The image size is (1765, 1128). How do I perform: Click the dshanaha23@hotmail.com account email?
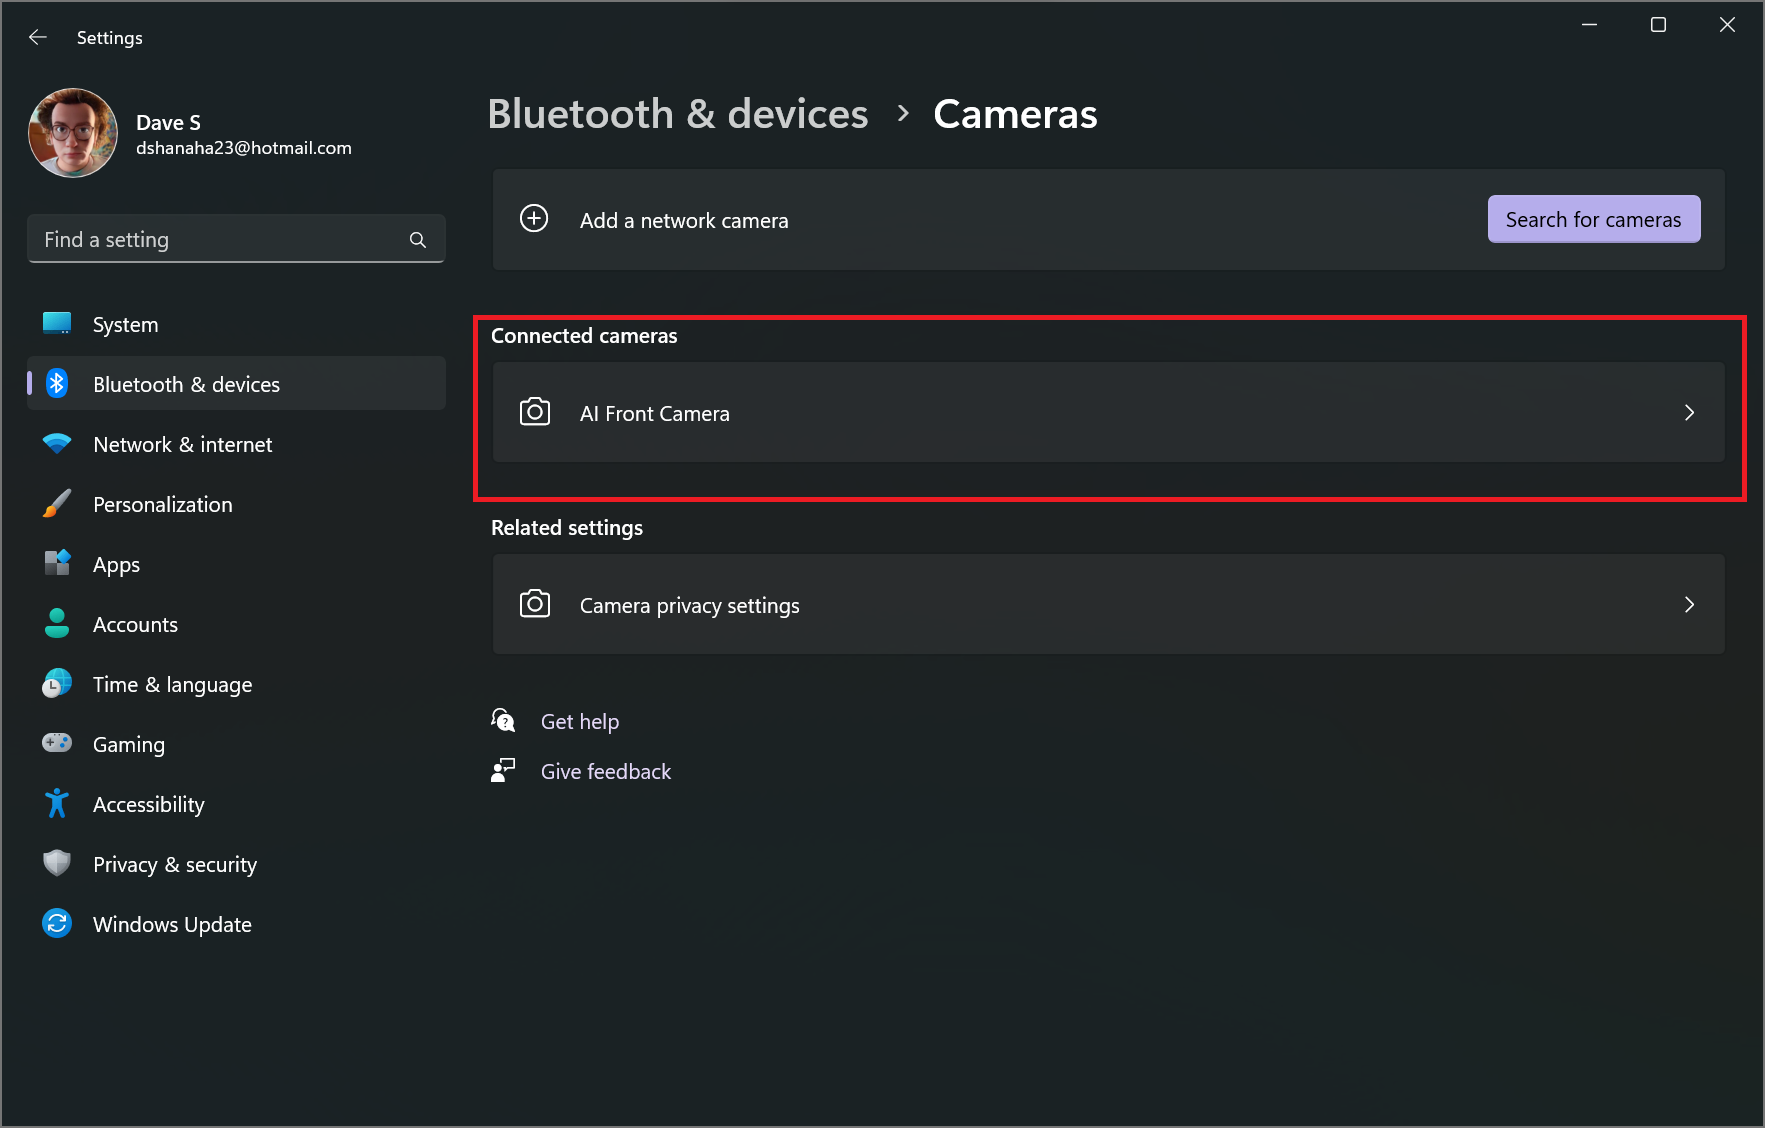244,148
